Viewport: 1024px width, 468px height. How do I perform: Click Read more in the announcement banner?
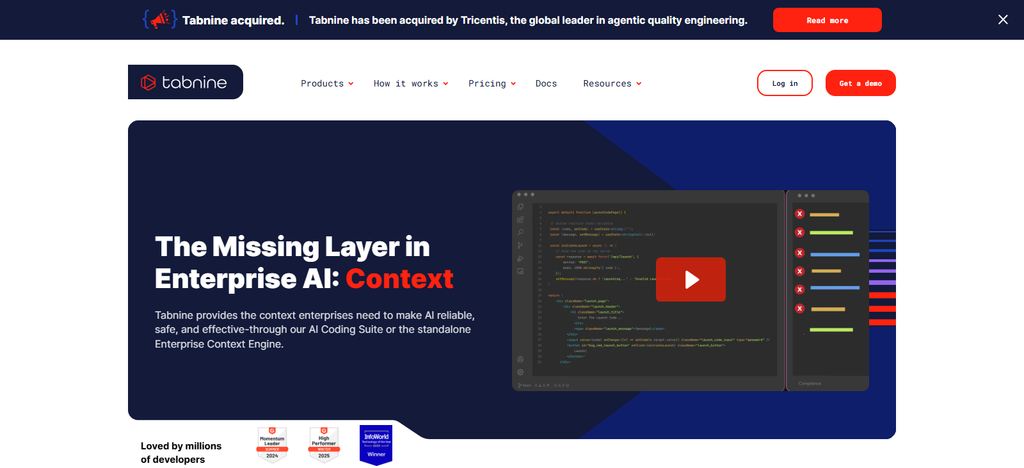[827, 20]
